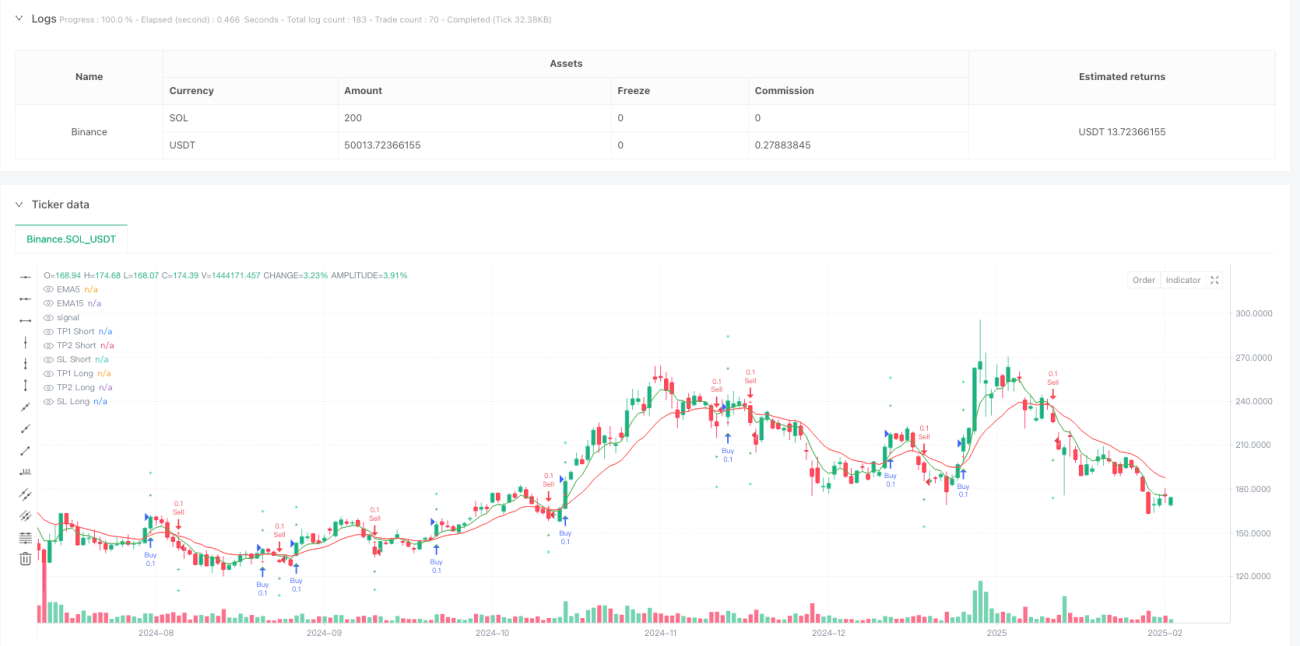Click the fullscreen chart icon
The image size is (1300, 646).
(x=1215, y=280)
